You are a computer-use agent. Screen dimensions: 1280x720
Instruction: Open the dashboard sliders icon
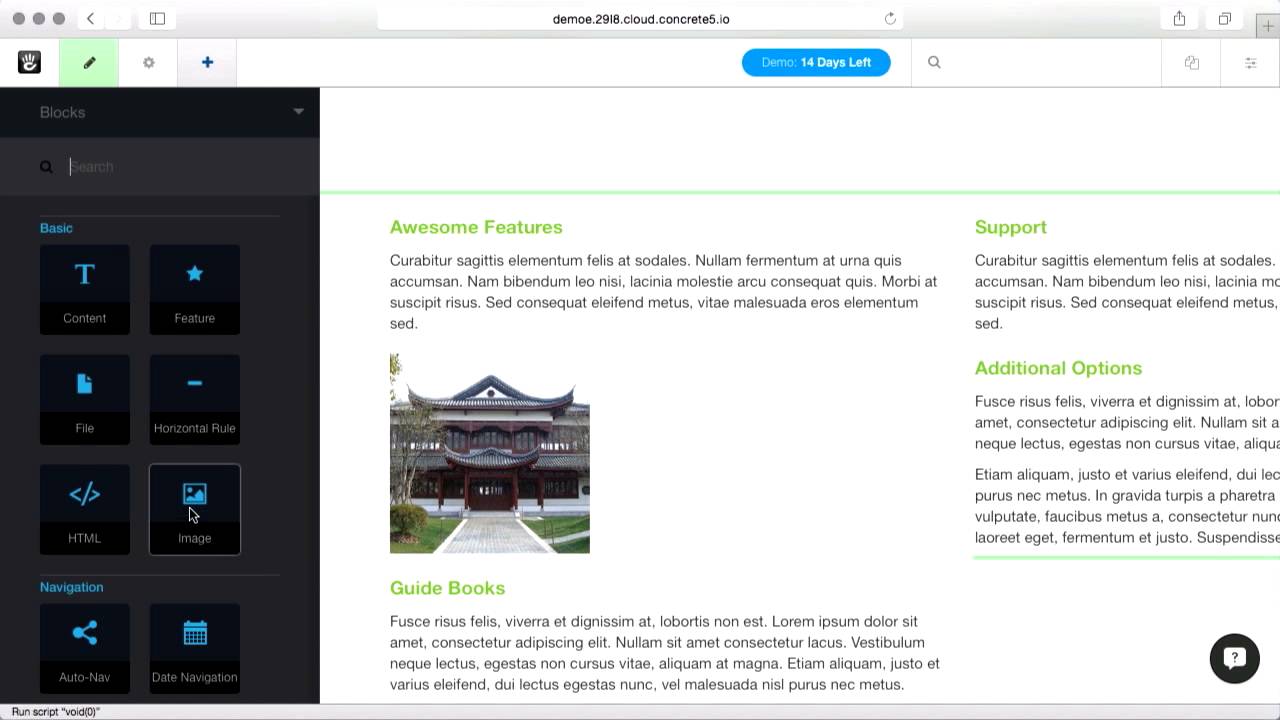(x=1250, y=62)
